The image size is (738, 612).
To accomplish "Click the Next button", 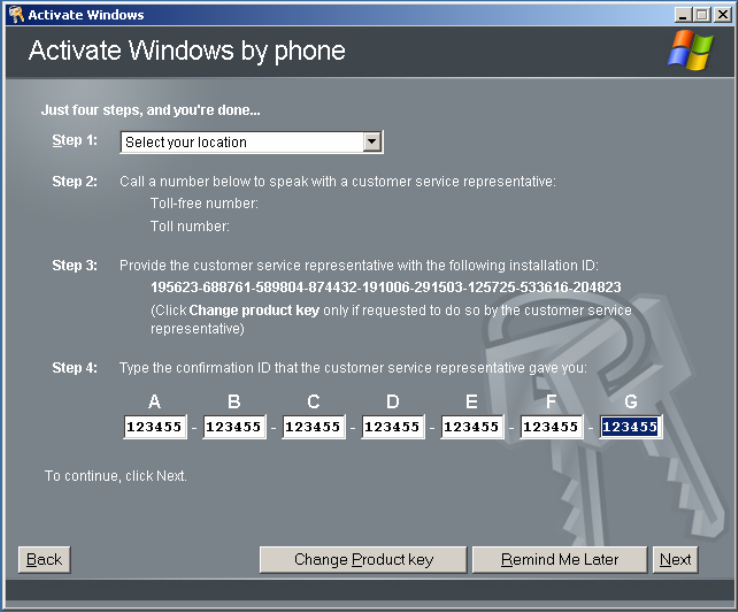I will (675, 559).
